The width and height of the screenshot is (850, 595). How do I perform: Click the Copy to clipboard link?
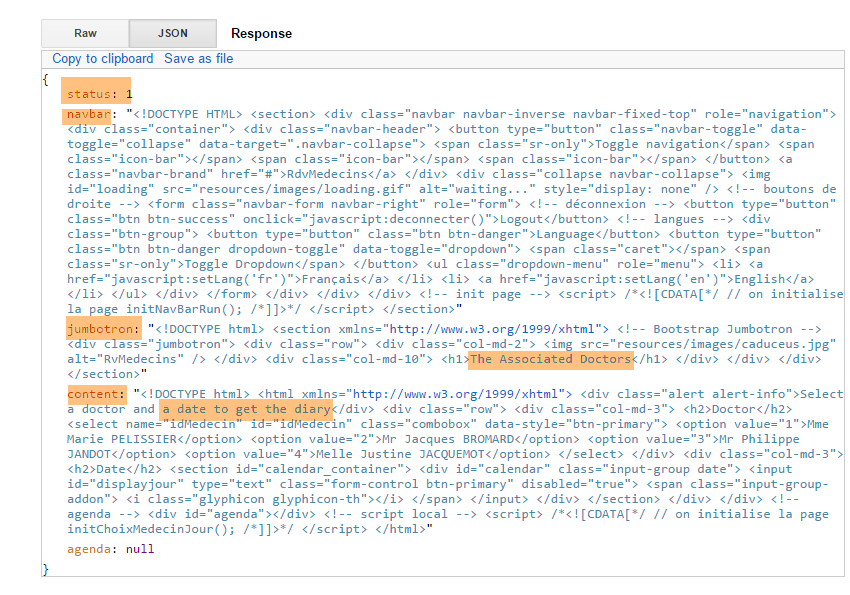click(x=103, y=59)
